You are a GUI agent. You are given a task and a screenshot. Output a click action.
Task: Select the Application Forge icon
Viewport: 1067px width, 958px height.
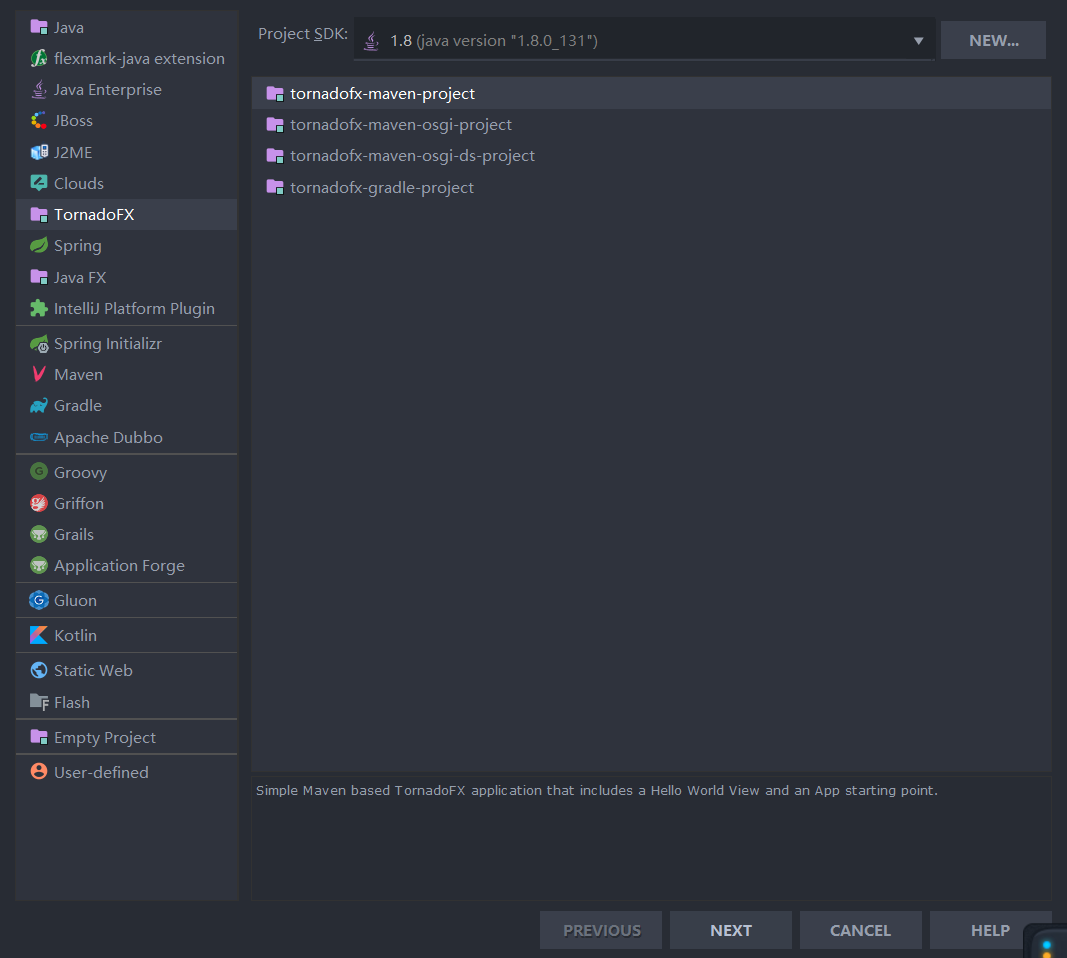(39, 565)
